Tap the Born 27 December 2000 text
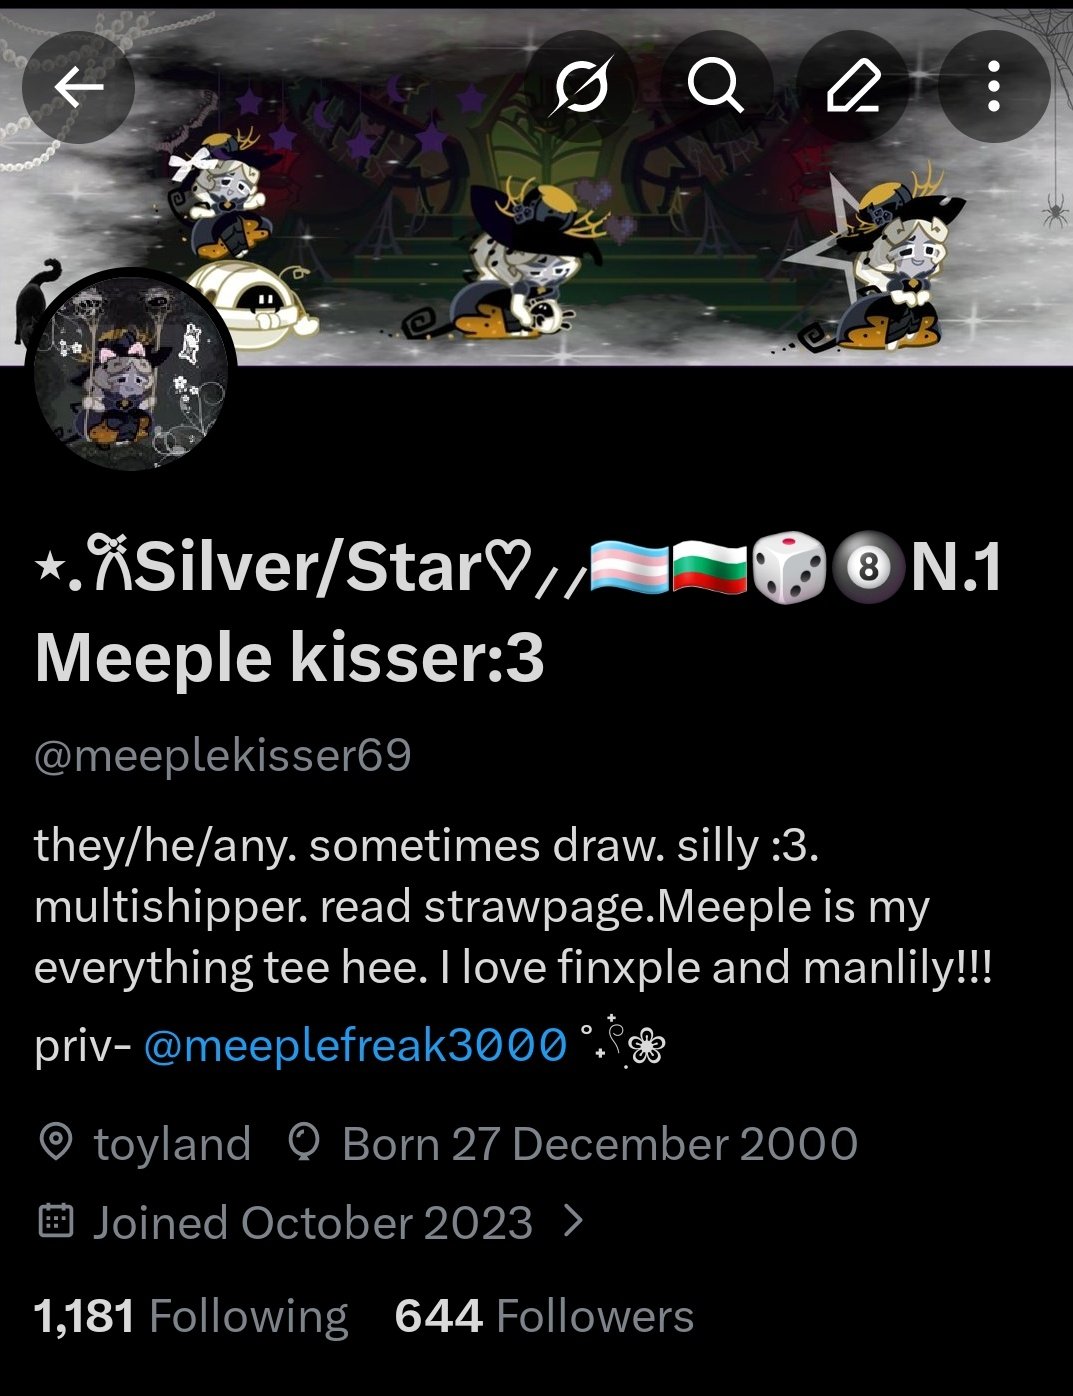Screen dimensions: 1073x1396 pos(600,1144)
